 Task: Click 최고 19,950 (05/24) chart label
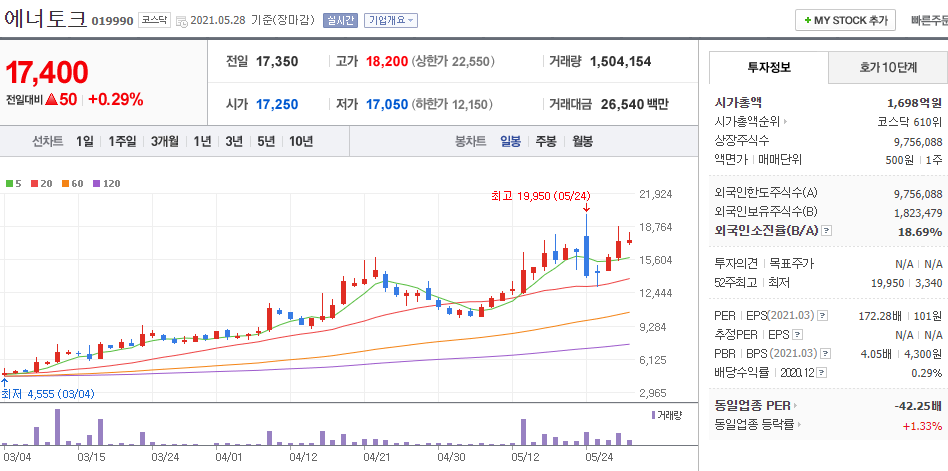tap(541, 195)
